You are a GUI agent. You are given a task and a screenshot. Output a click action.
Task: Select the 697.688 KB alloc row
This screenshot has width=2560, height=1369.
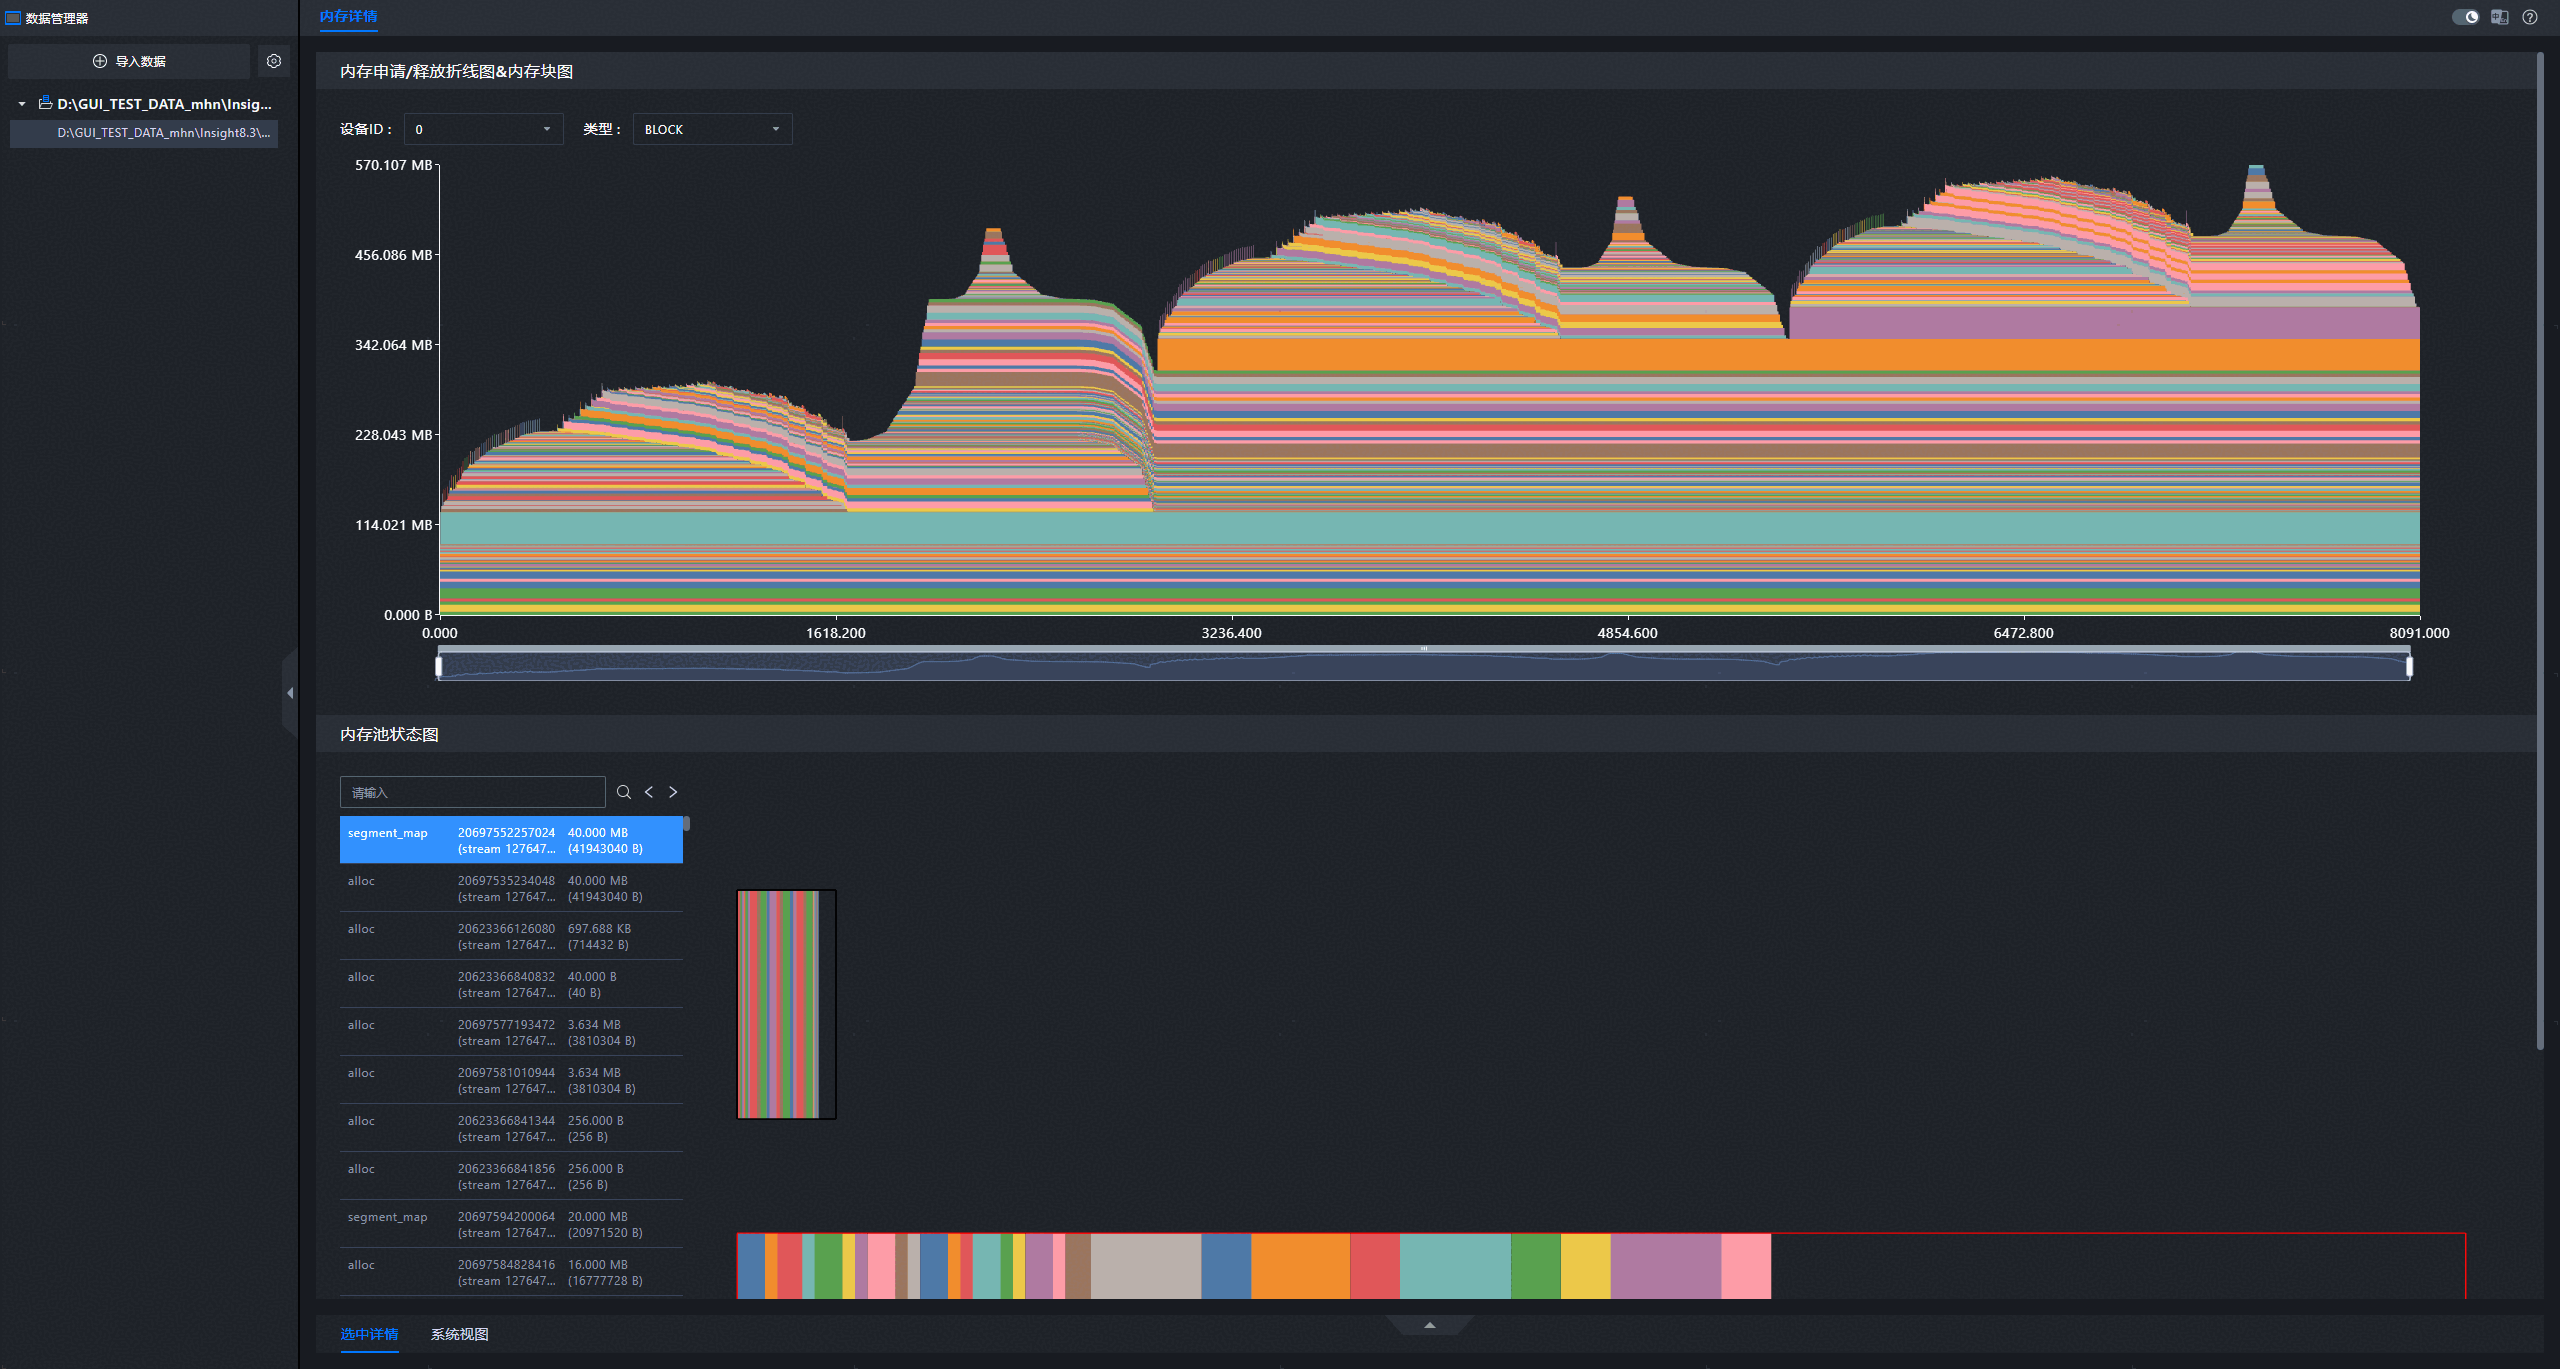(511, 936)
